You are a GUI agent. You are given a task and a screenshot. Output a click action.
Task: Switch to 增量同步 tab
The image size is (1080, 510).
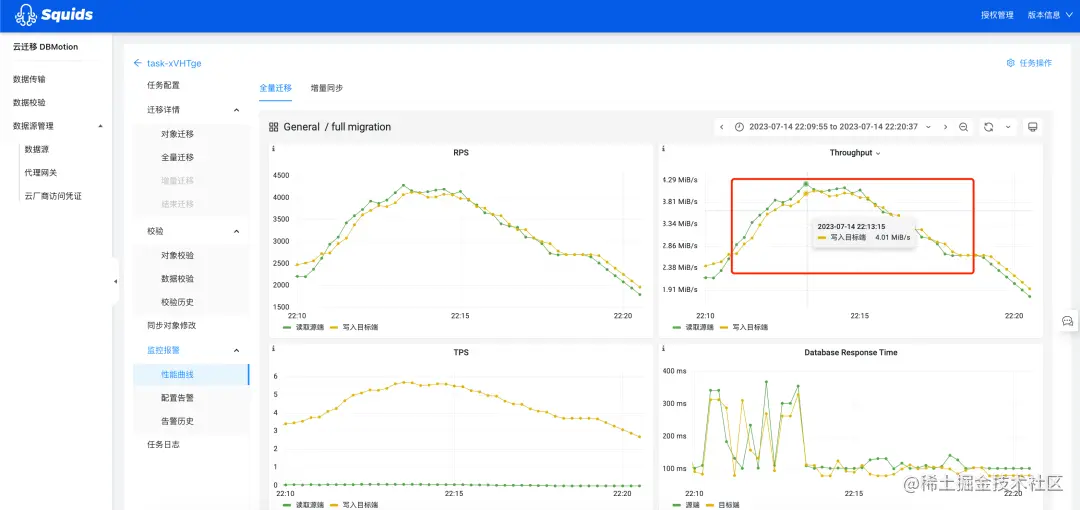[326, 88]
